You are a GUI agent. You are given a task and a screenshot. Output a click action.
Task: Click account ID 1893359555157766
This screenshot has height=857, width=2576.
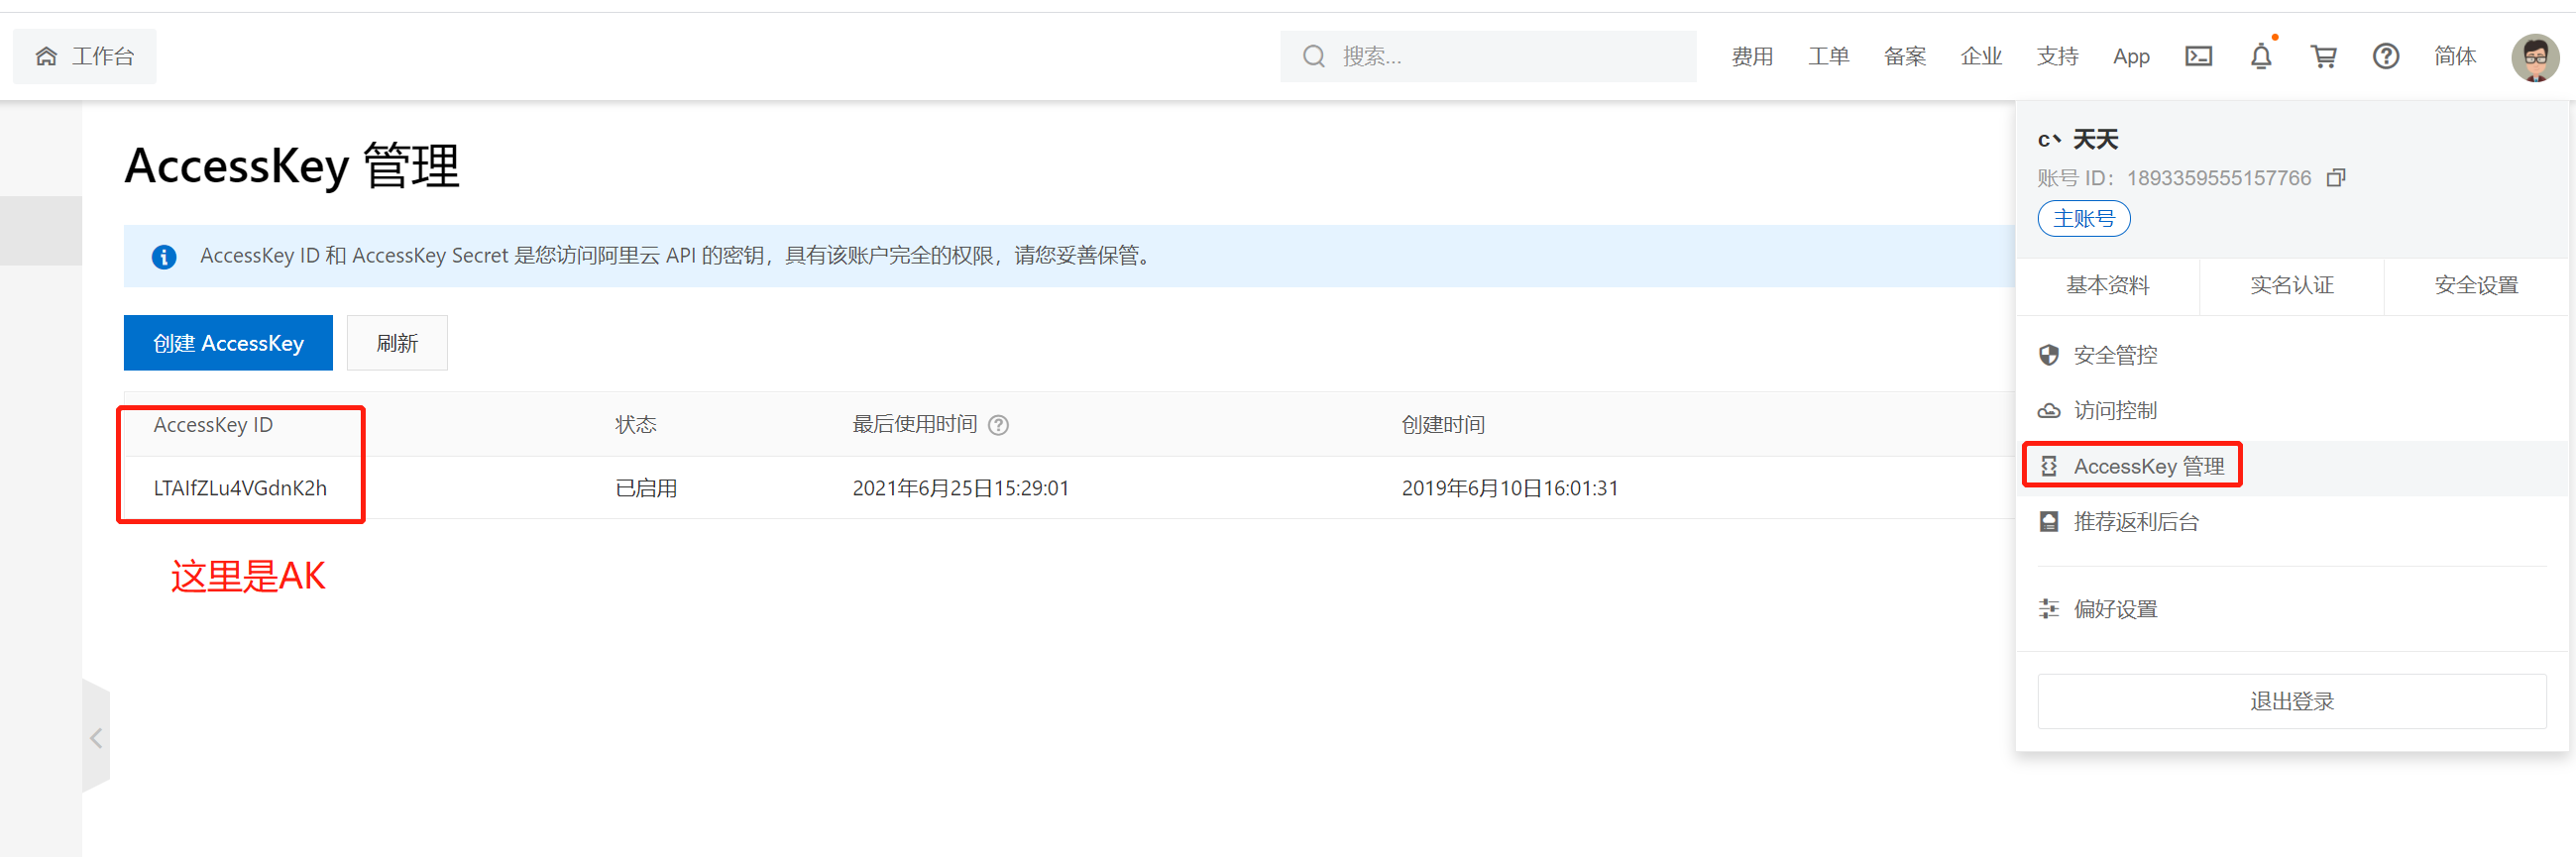coord(2218,178)
